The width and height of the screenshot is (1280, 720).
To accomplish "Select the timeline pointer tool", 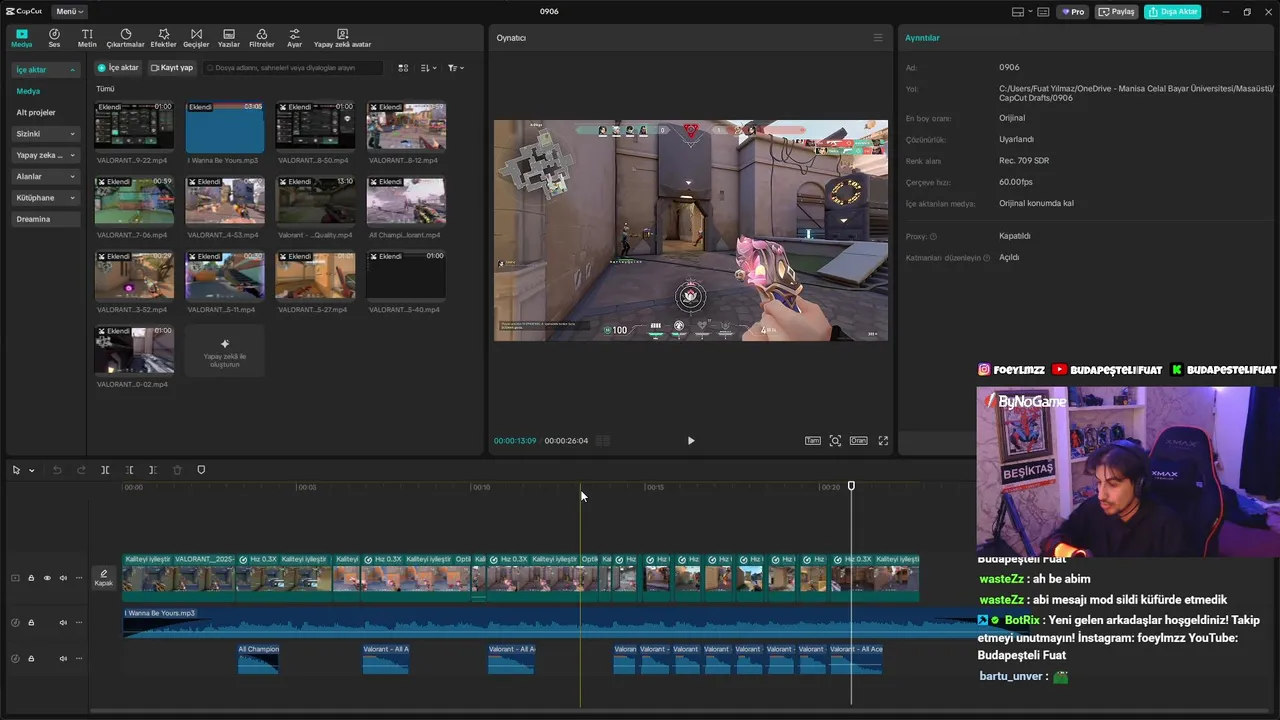I will pyautogui.click(x=16, y=470).
